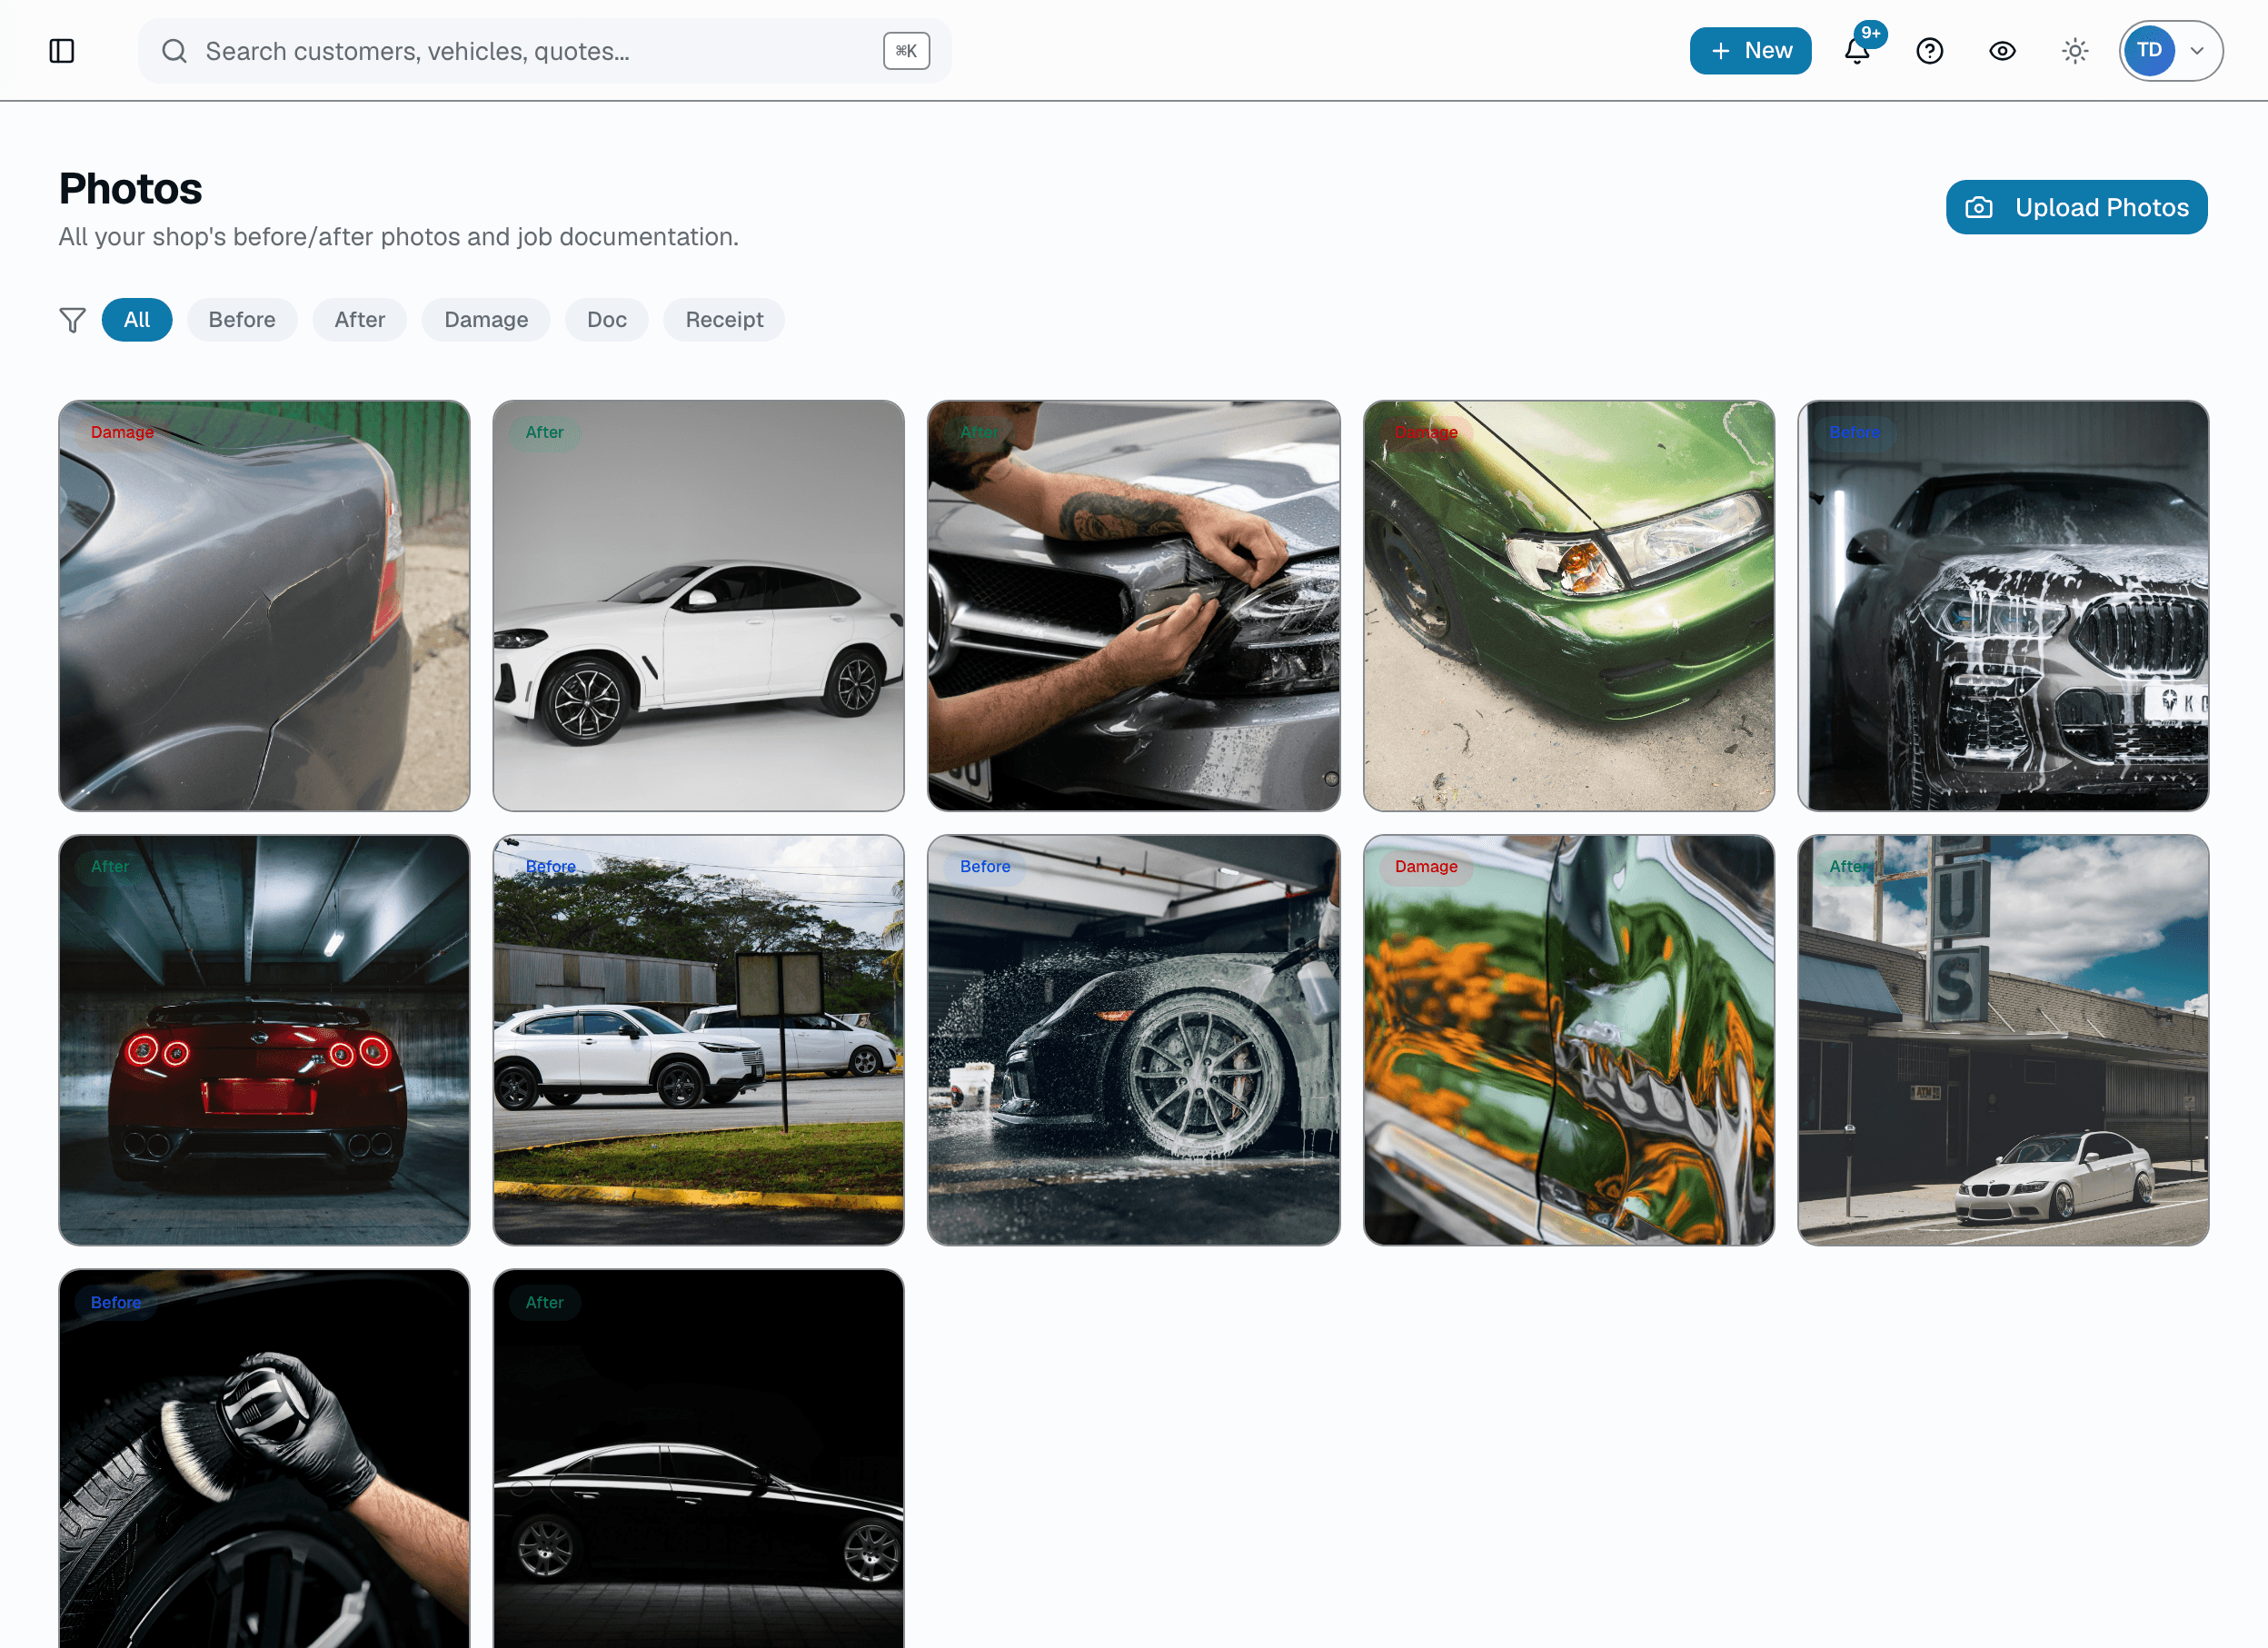The image size is (2268, 1648).
Task: Focus the search customers, vehicles, quotes field
Action: [x=544, y=51]
